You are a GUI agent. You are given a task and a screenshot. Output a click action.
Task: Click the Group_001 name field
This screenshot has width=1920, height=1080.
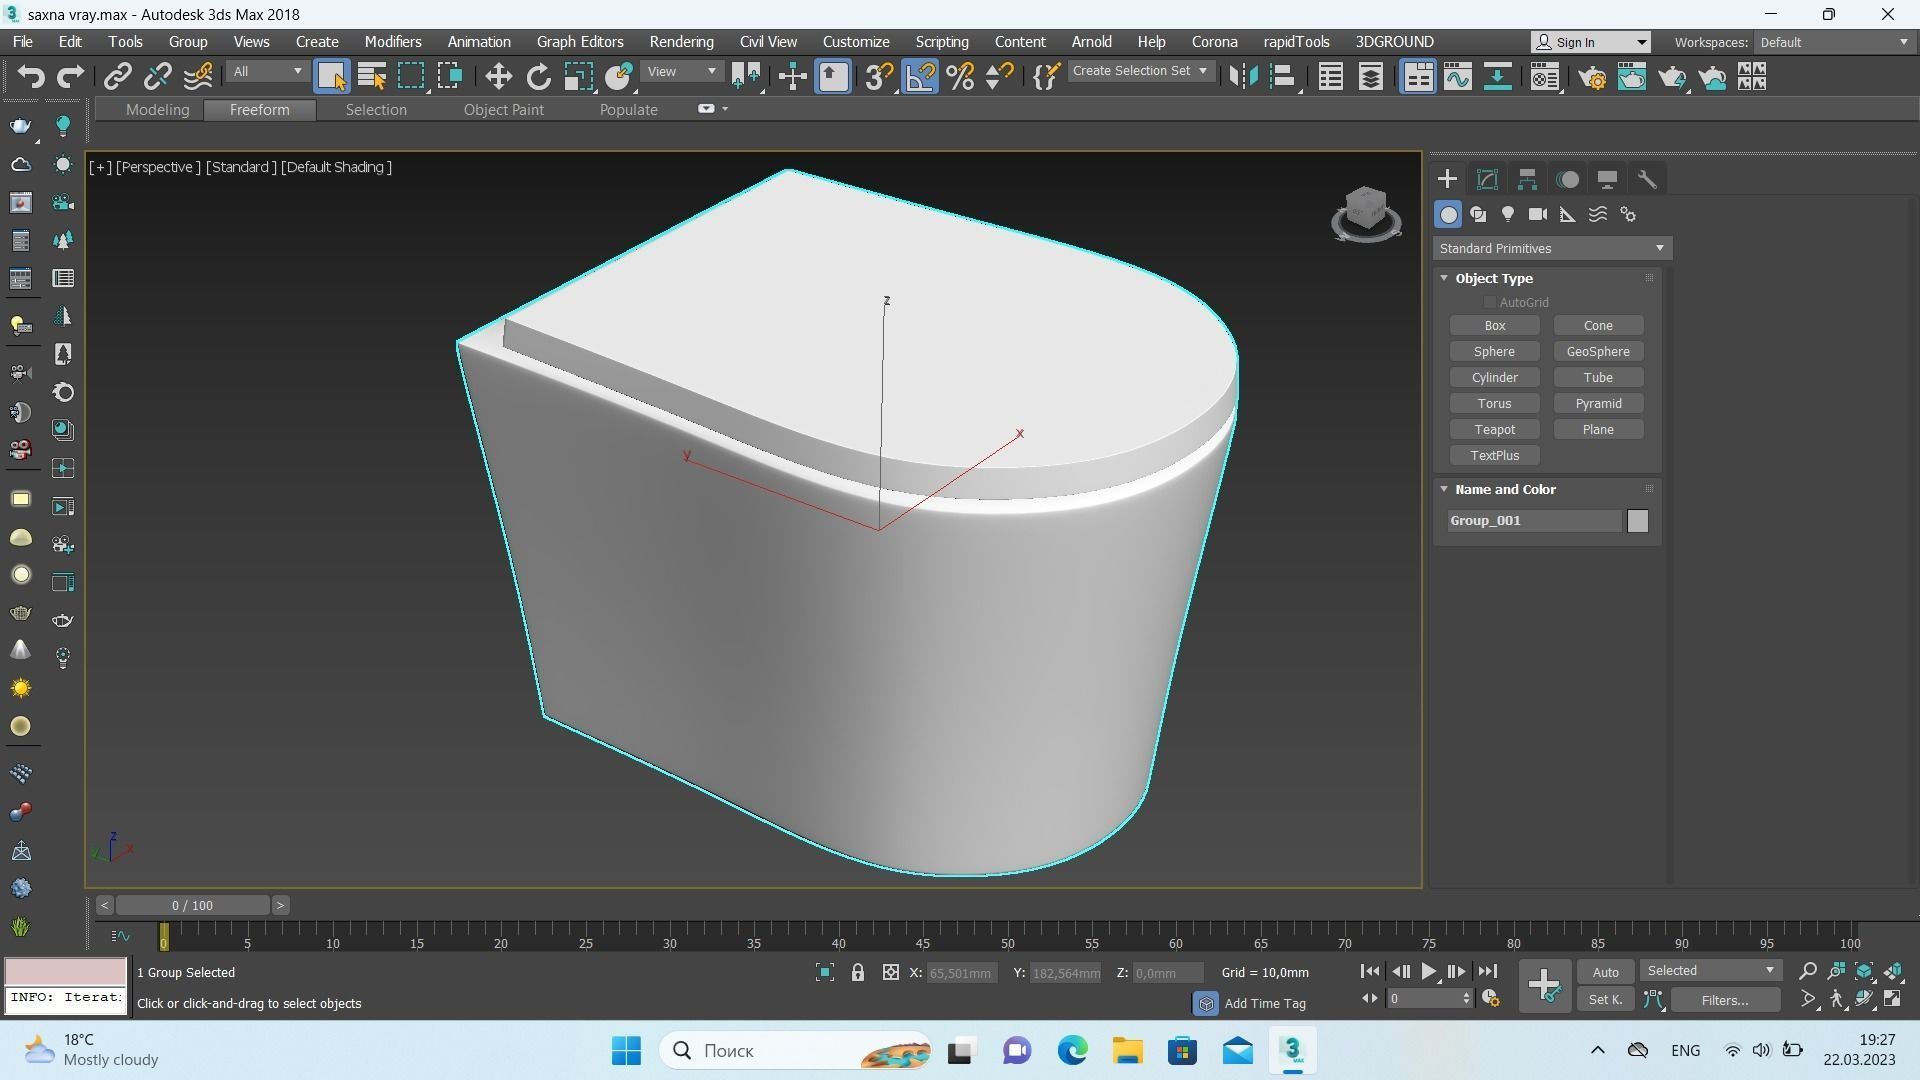(1534, 521)
